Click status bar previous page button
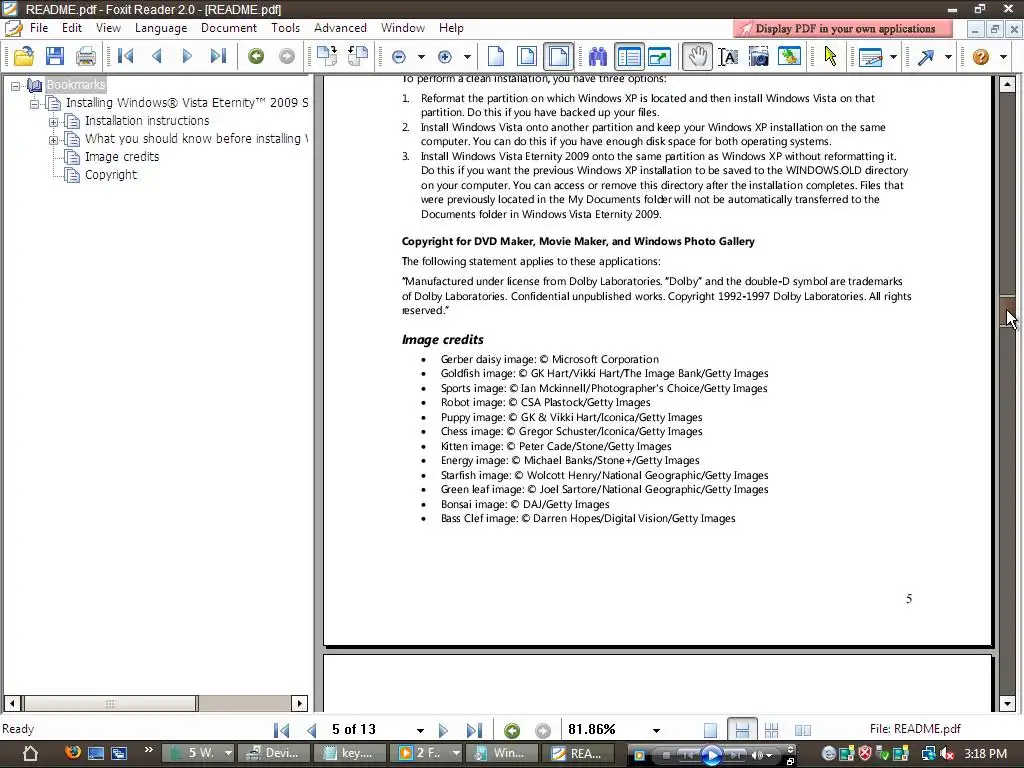Viewport: 1024px width, 768px height. (312, 730)
